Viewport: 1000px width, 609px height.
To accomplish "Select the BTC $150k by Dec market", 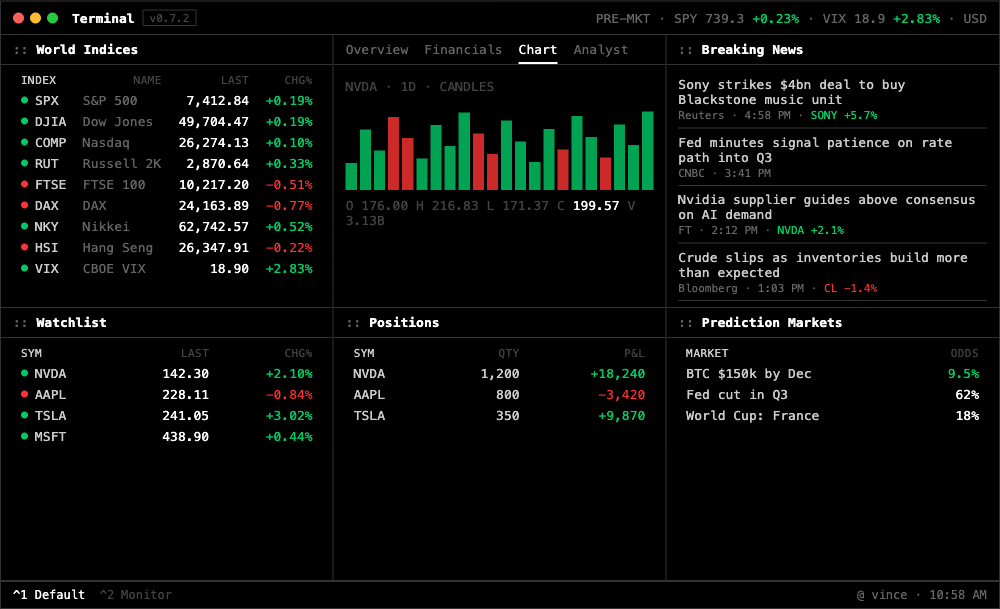I will coord(832,374).
